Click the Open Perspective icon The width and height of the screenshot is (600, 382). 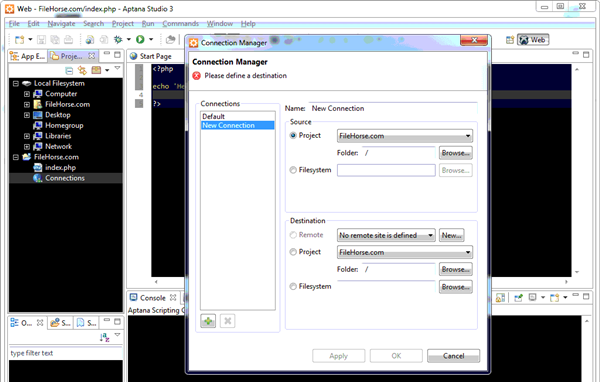click(x=510, y=40)
